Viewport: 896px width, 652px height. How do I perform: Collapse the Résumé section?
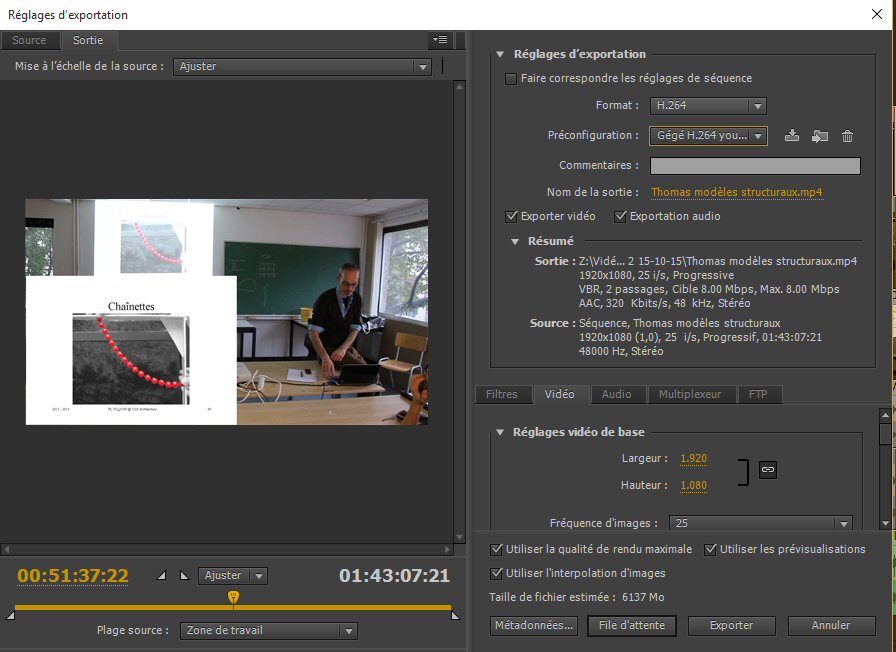coord(515,241)
